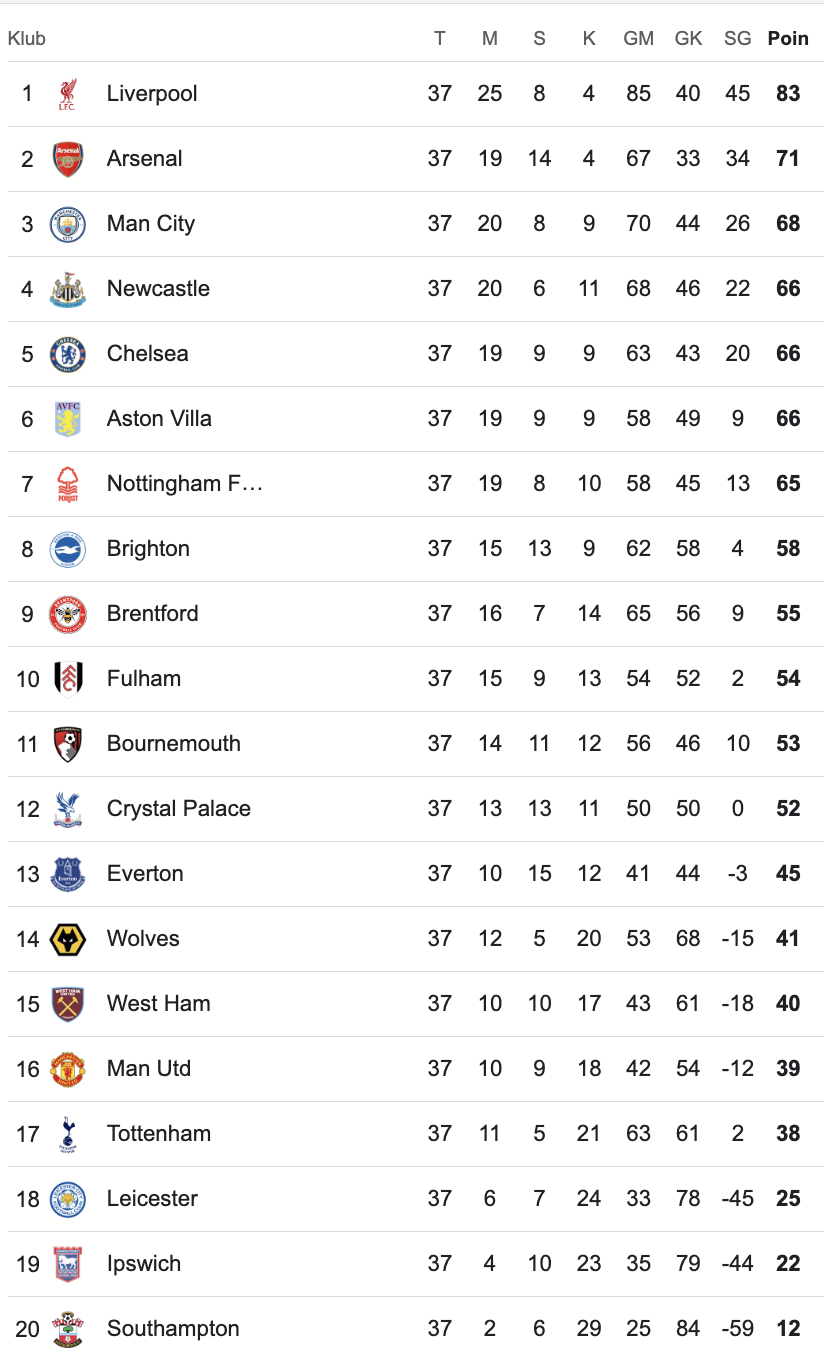
Task: Click the Klub column header
Action: (x=27, y=39)
